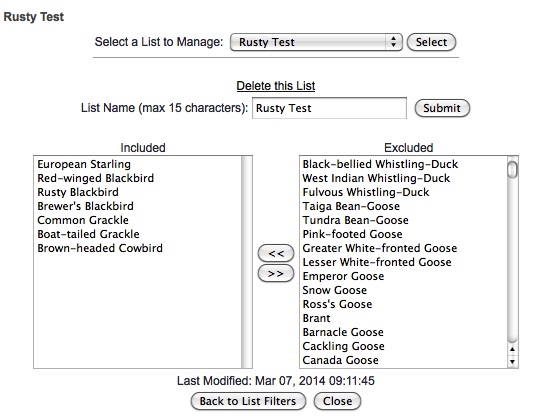Screen dimensions: 545x419
Task: Select Canada Goose in Excluded list
Action: (404, 360)
